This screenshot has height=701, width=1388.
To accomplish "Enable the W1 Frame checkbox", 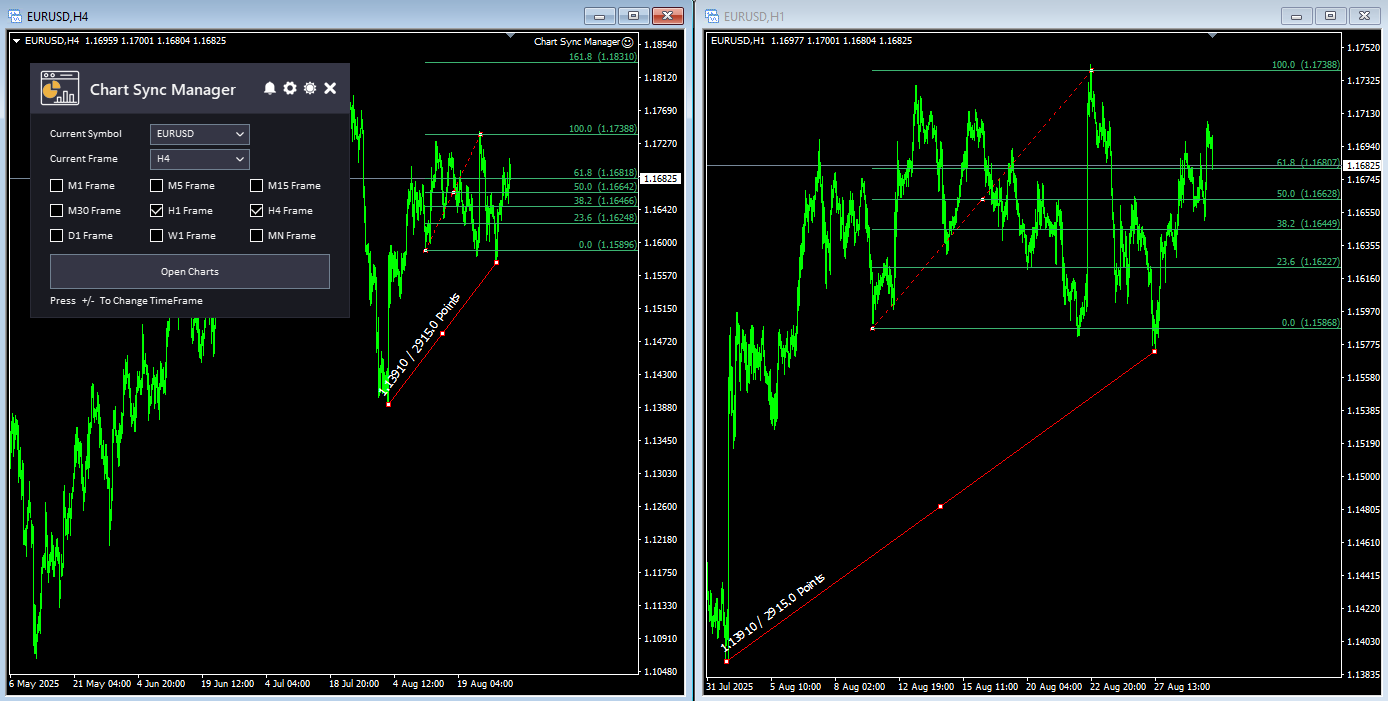I will tap(157, 236).
